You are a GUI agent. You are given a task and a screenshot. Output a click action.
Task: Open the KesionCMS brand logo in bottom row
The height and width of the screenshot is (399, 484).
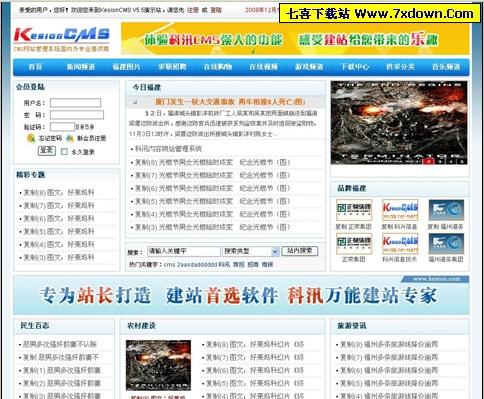coord(400,244)
